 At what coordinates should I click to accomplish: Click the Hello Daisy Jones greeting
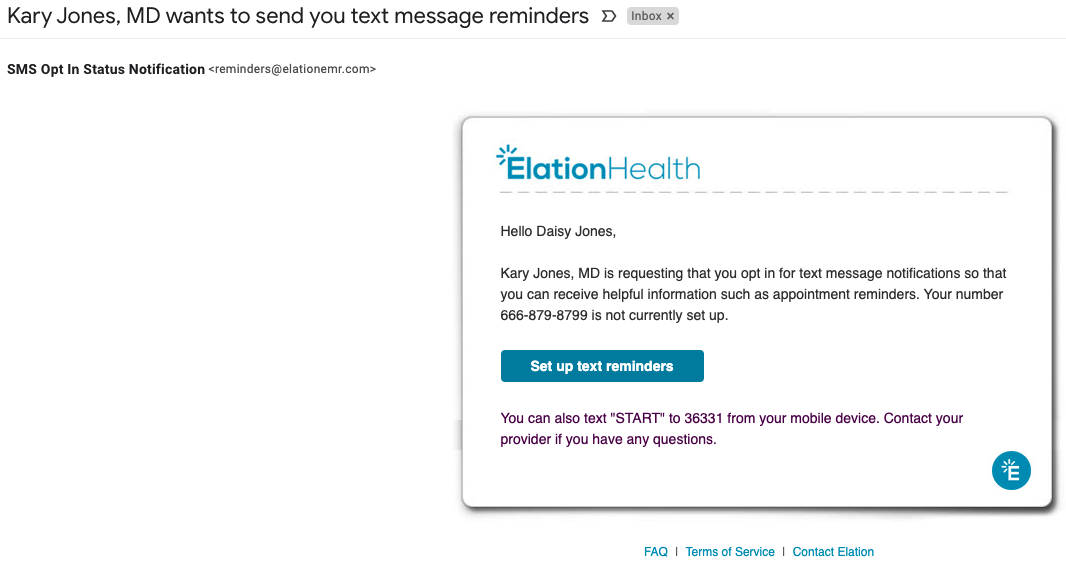(558, 232)
